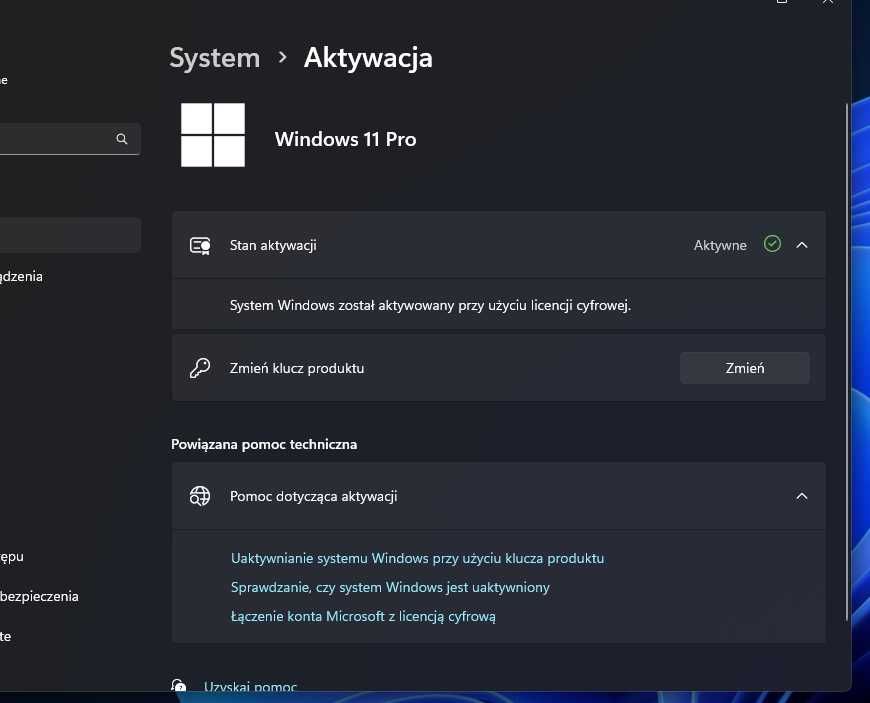Go back to System in breadcrumb
This screenshot has width=870, height=703.
tap(215, 58)
